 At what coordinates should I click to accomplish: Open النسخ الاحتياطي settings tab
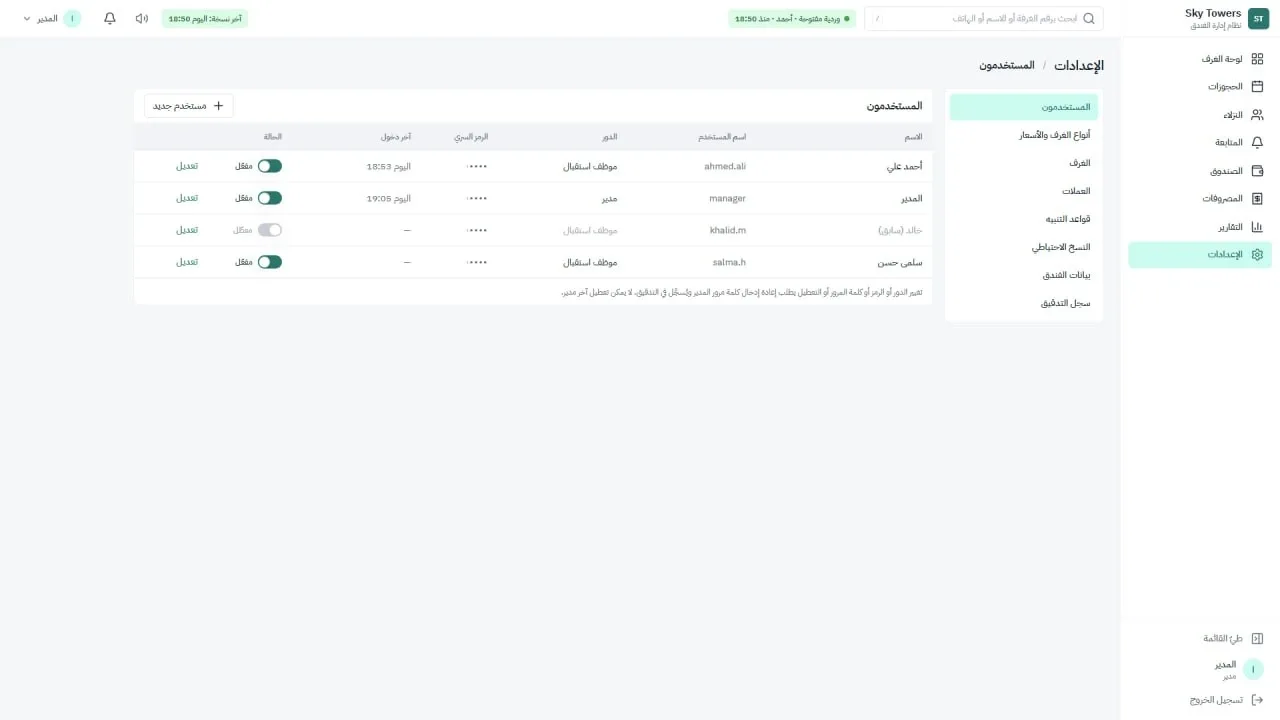[1024, 247]
